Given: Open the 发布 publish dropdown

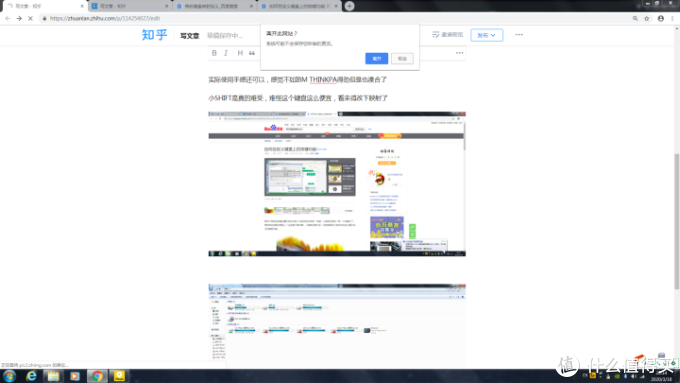Looking at the screenshot, I should (x=487, y=35).
